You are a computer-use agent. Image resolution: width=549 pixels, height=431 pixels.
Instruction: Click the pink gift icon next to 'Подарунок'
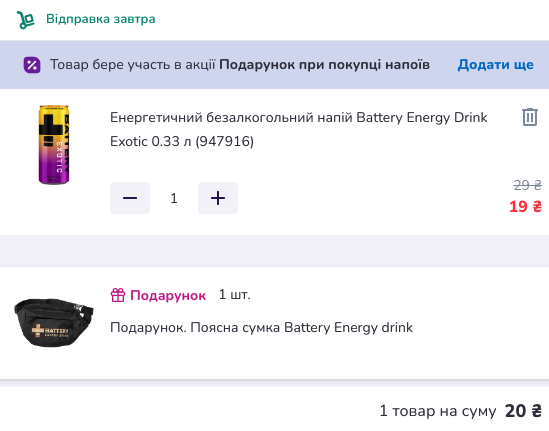click(x=118, y=295)
